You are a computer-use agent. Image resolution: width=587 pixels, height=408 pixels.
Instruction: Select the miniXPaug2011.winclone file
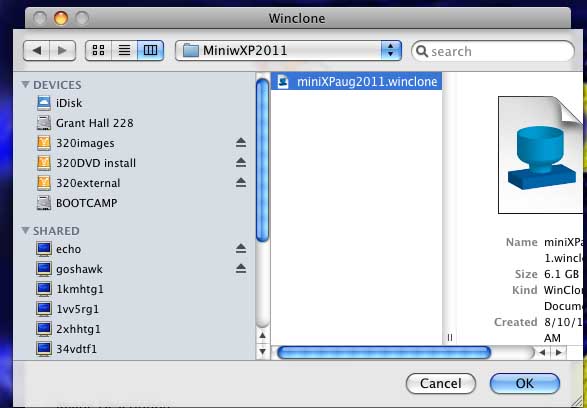click(x=356, y=82)
